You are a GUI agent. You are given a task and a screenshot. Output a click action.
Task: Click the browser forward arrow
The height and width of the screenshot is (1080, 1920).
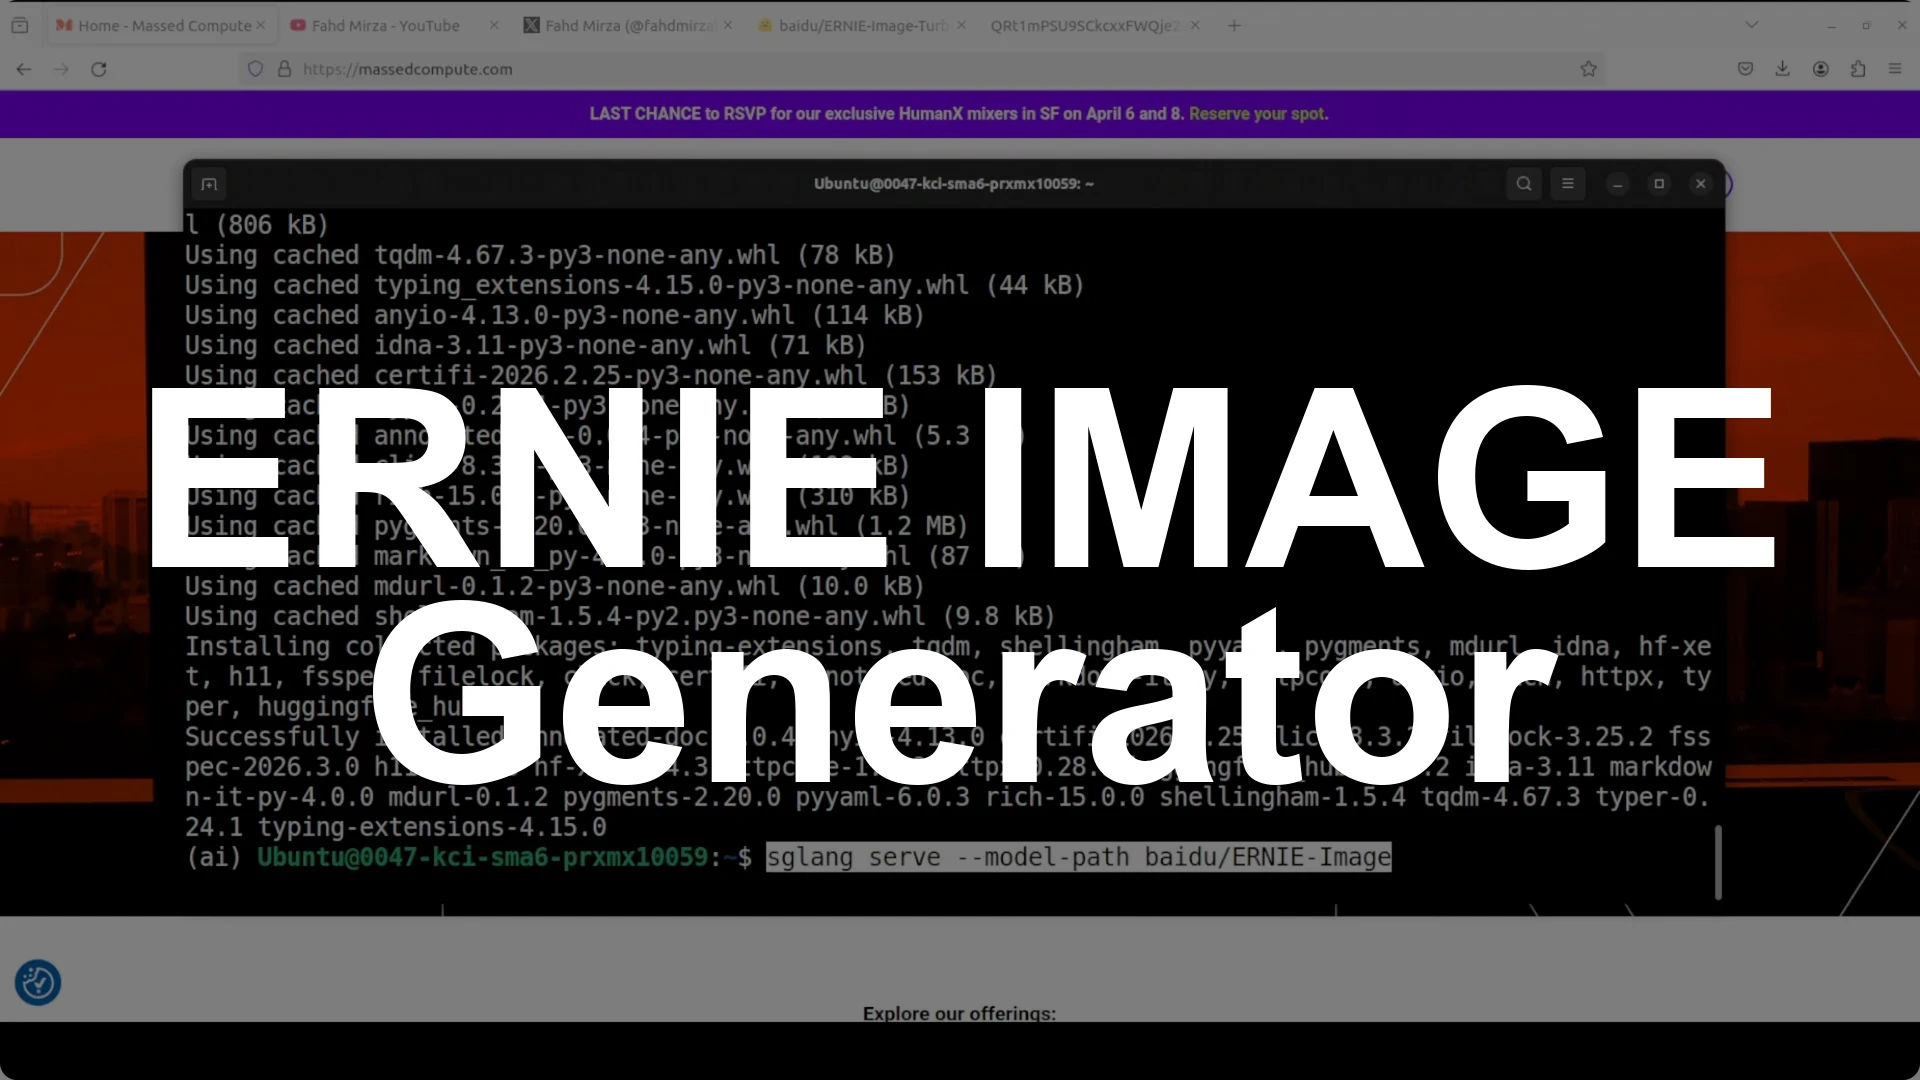point(61,69)
